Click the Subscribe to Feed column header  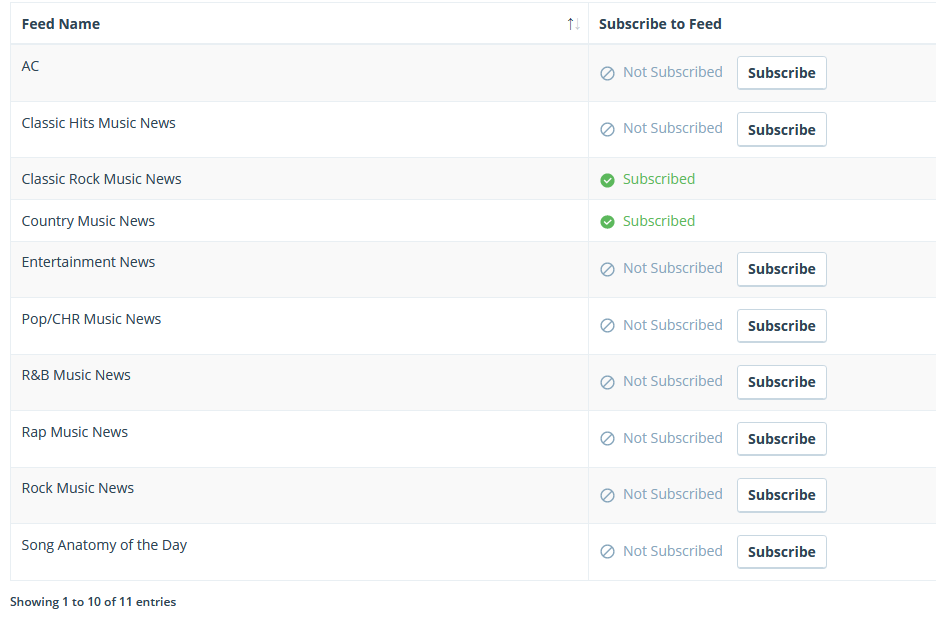tap(660, 24)
